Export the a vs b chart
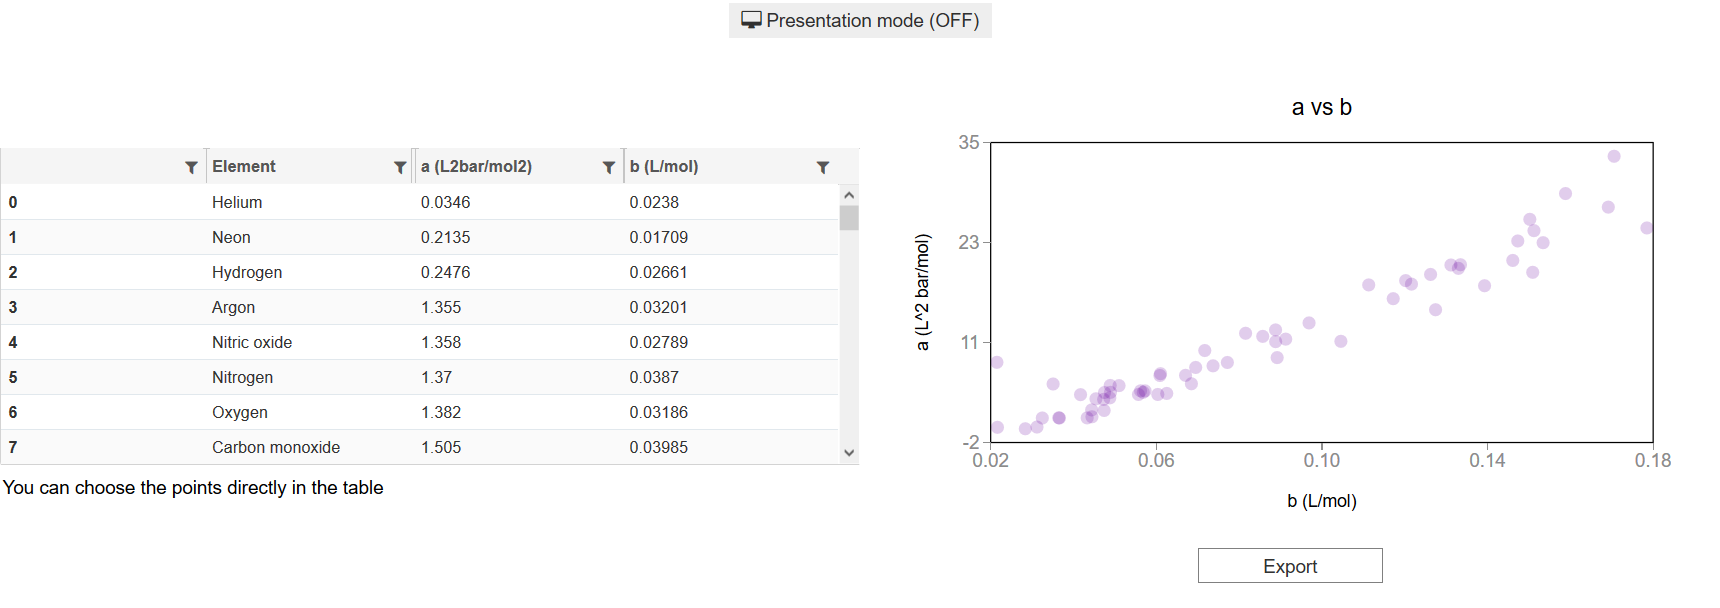 click(1290, 566)
